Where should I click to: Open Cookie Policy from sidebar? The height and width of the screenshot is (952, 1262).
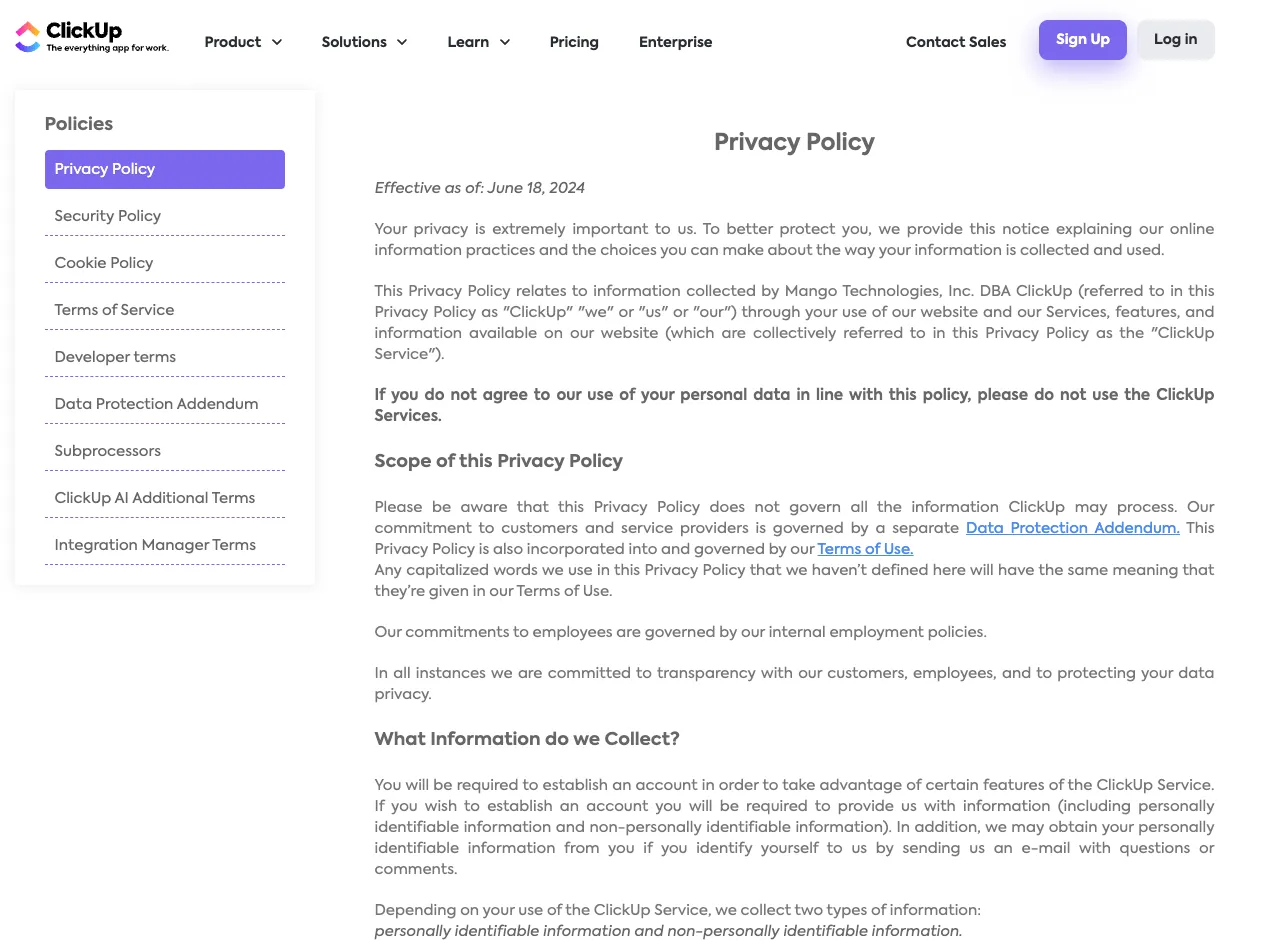[165, 263]
